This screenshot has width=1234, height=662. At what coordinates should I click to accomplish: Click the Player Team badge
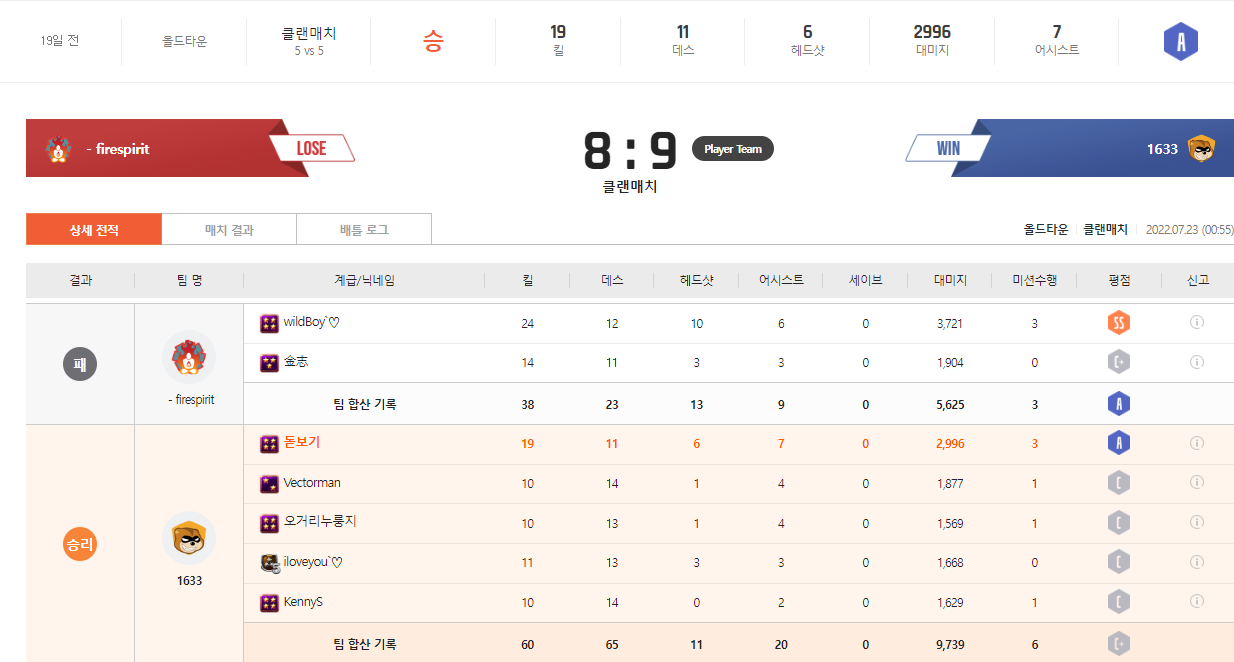click(x=732, y=149)
